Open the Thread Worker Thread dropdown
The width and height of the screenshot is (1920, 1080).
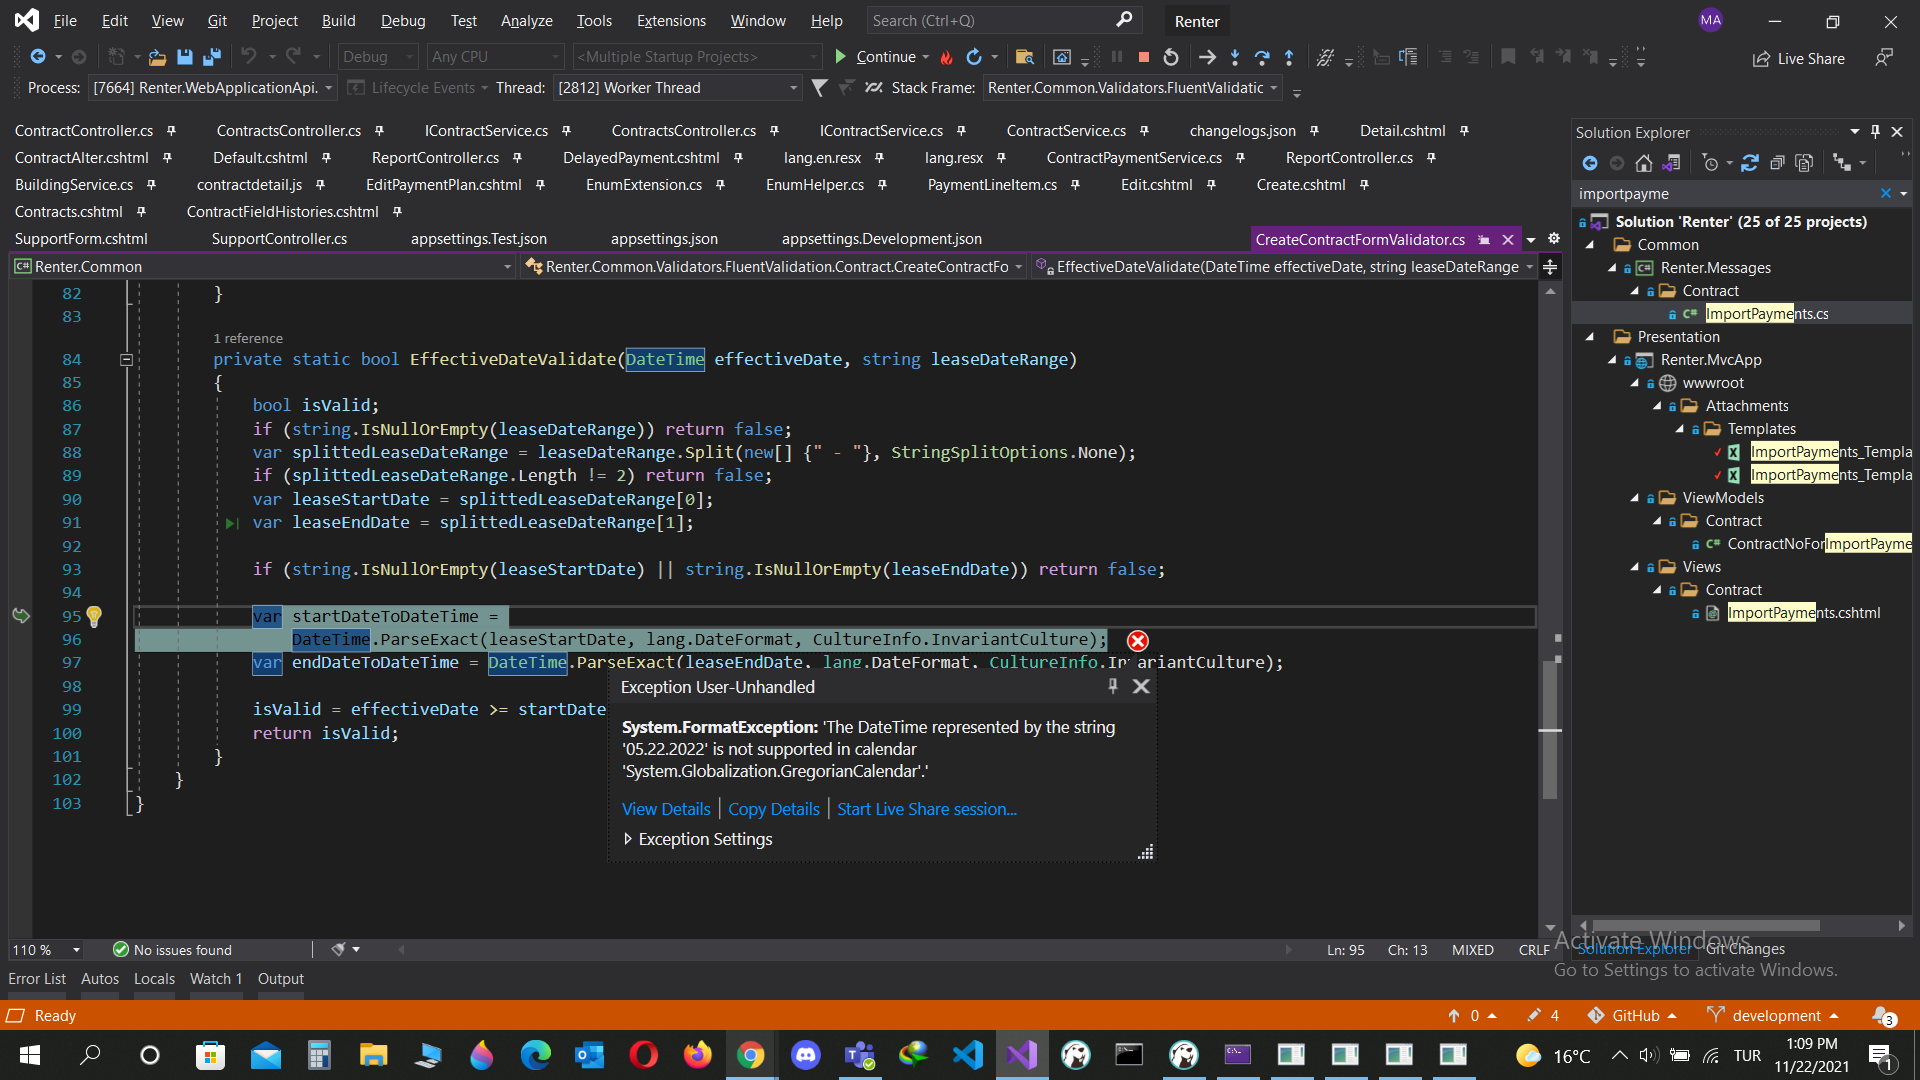tap(793, 88)
